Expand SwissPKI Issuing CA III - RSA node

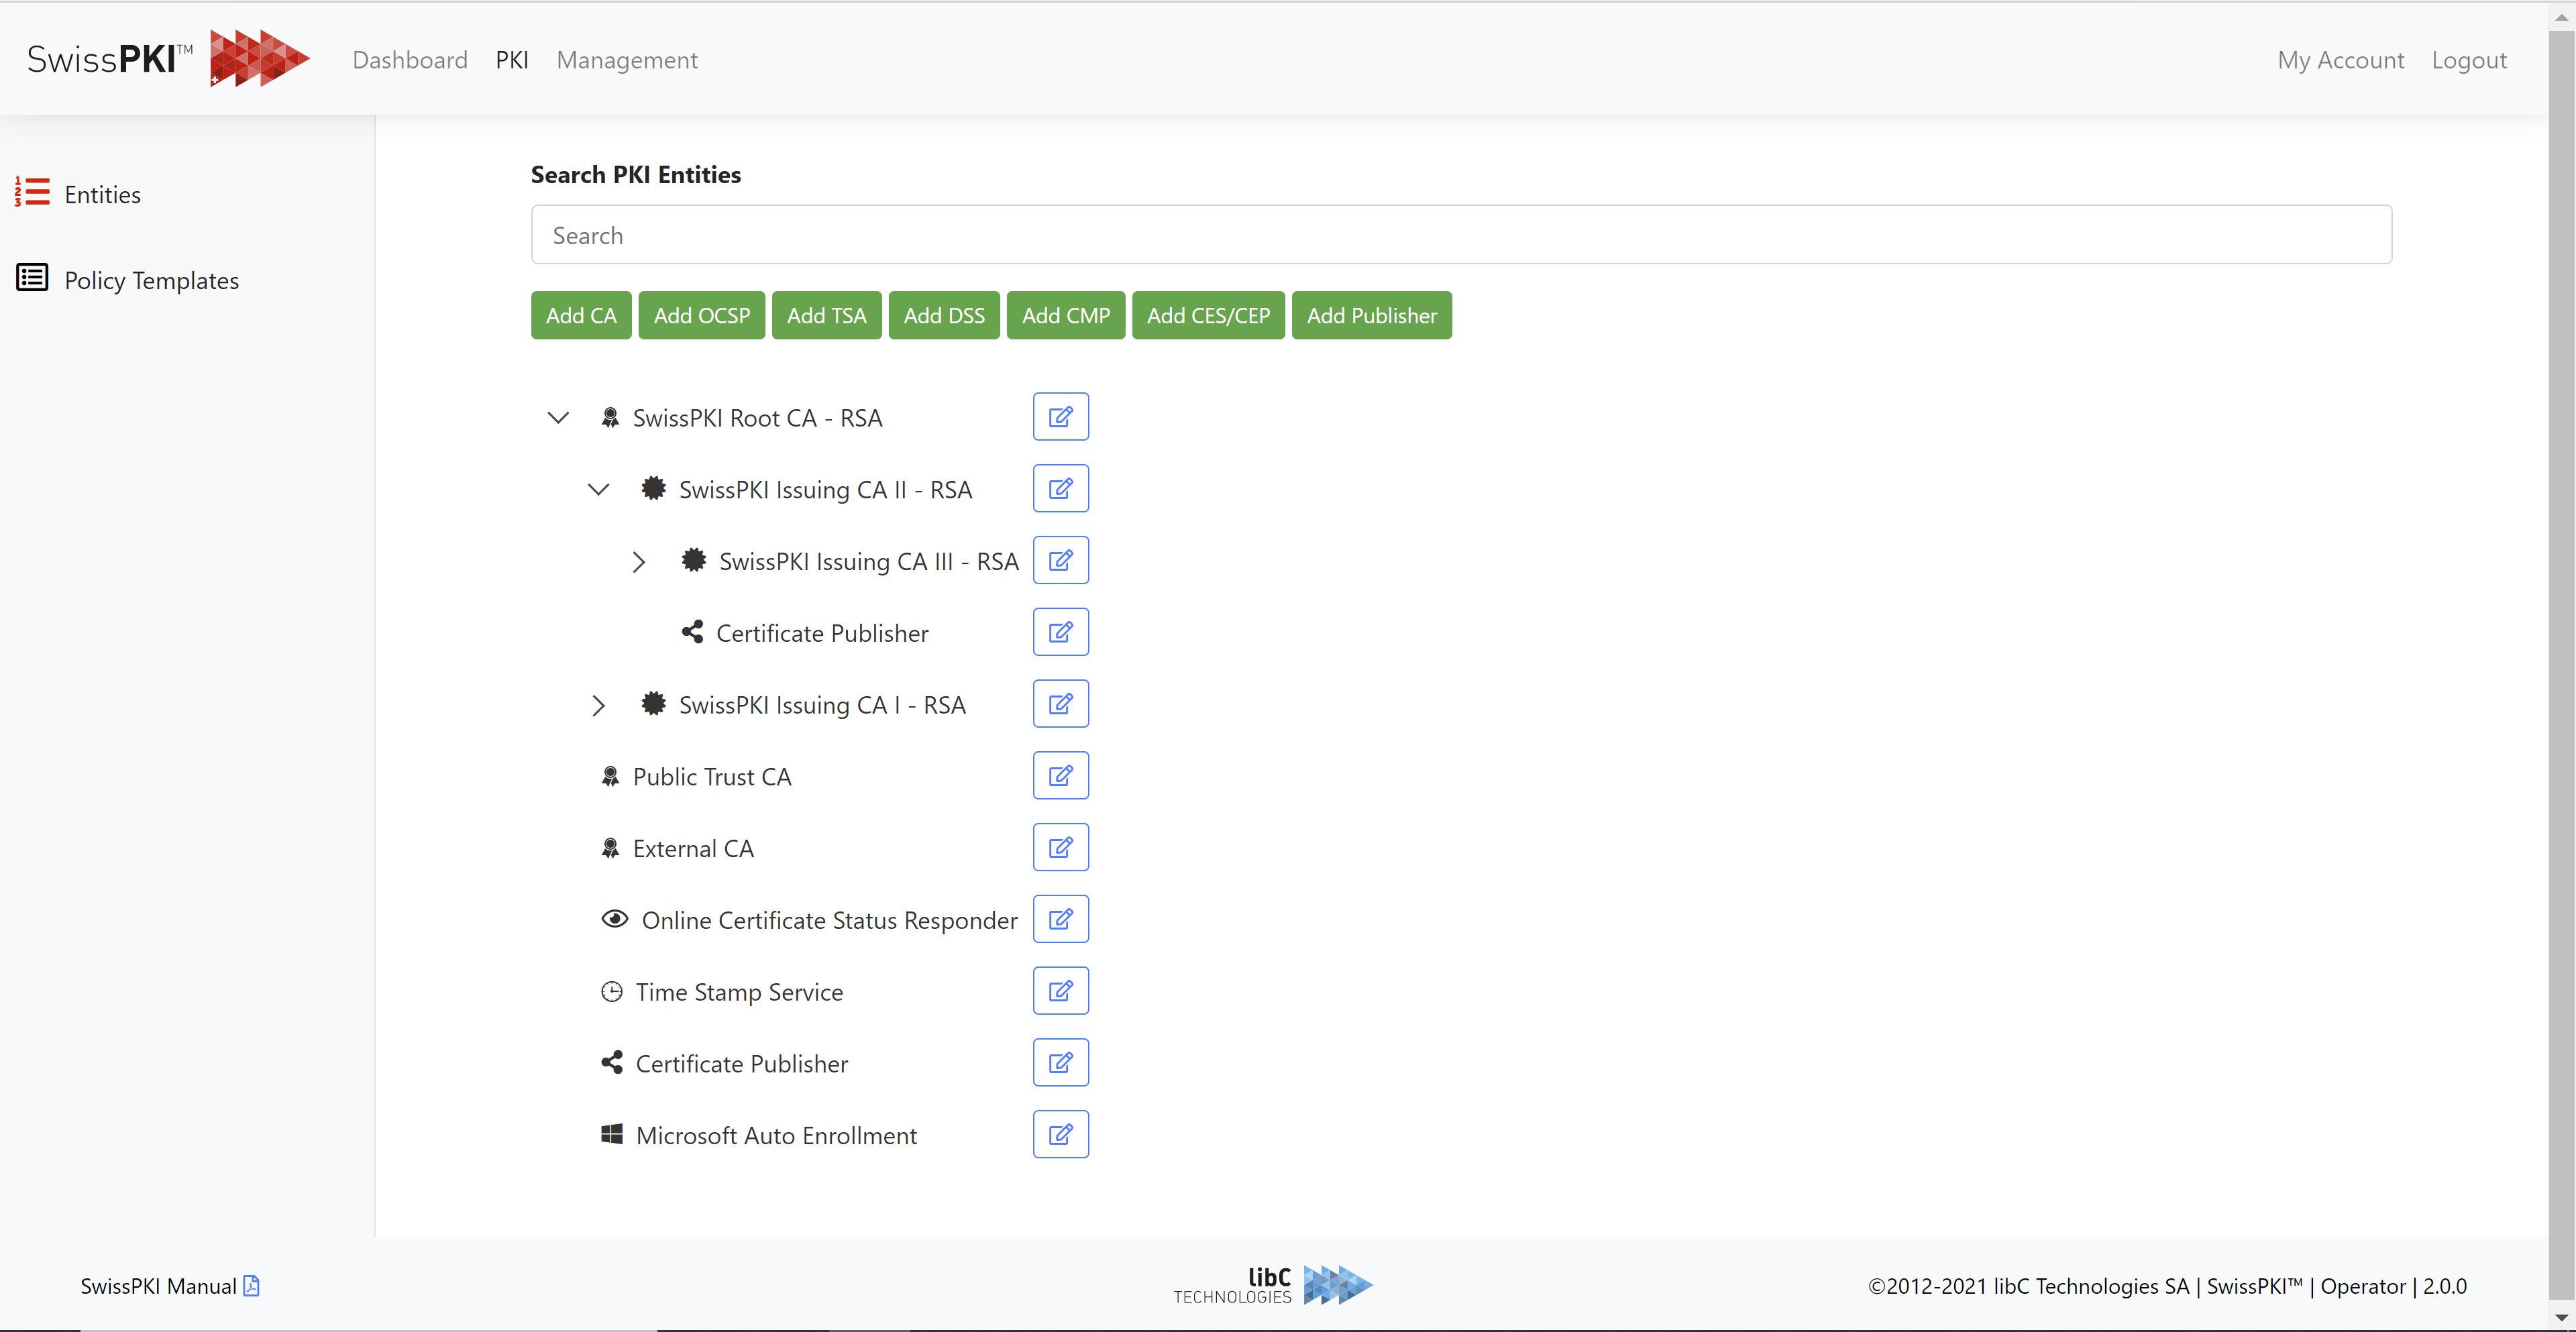tap(639, 562)
